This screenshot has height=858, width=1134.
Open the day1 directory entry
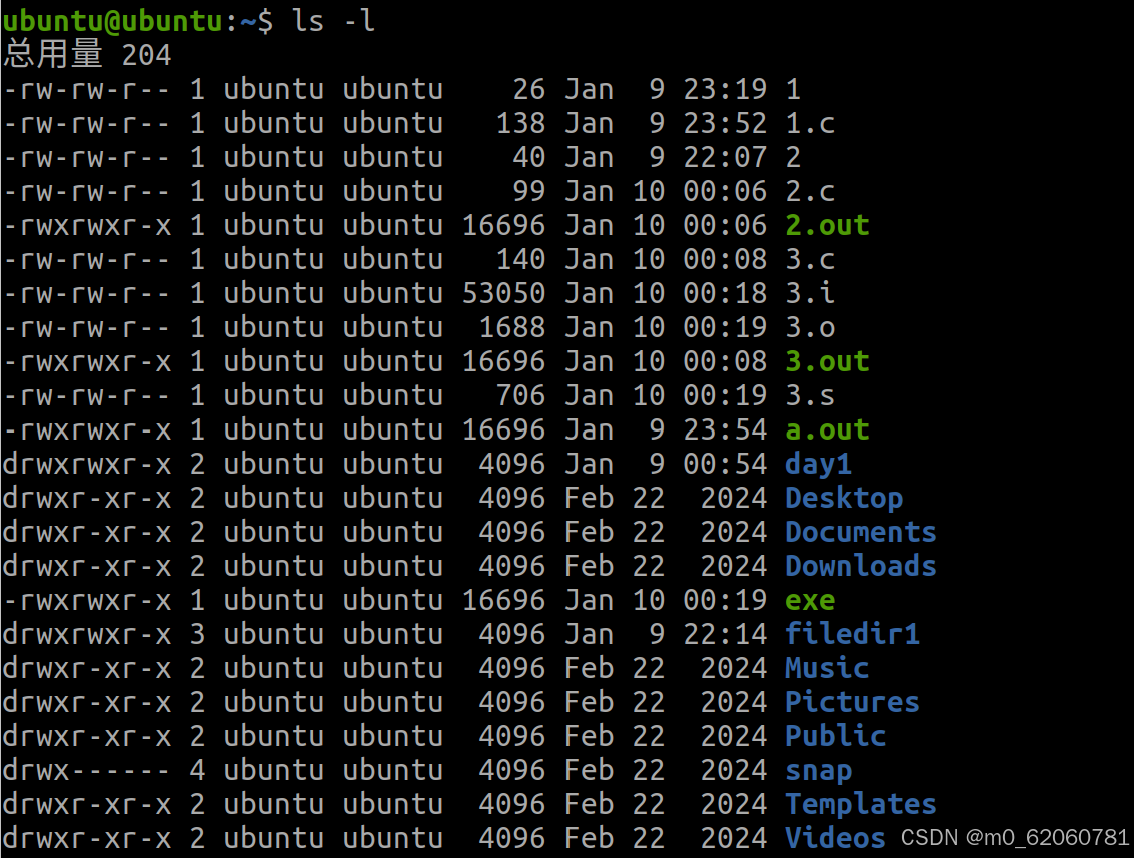[817, 463]
